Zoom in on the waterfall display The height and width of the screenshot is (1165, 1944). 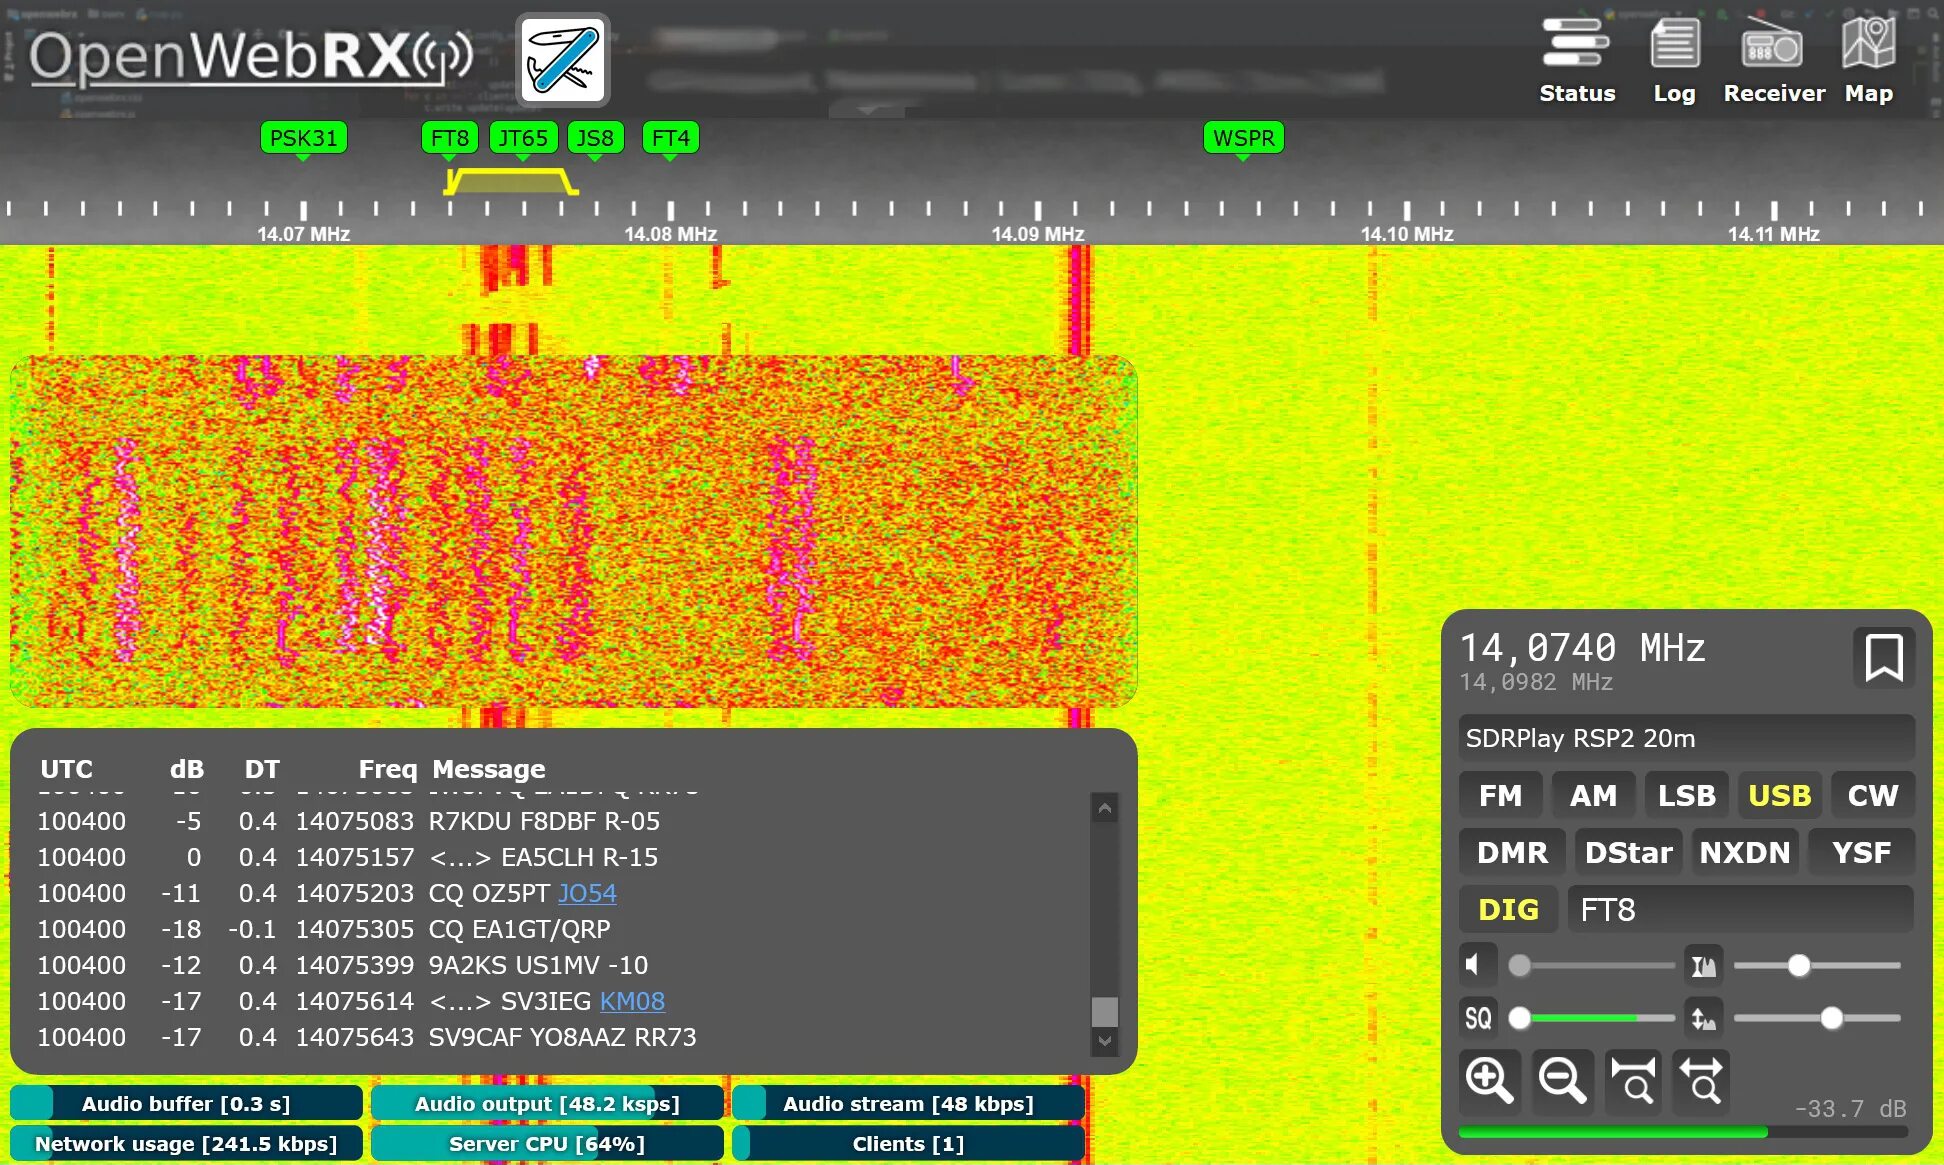(1489, 1081)
